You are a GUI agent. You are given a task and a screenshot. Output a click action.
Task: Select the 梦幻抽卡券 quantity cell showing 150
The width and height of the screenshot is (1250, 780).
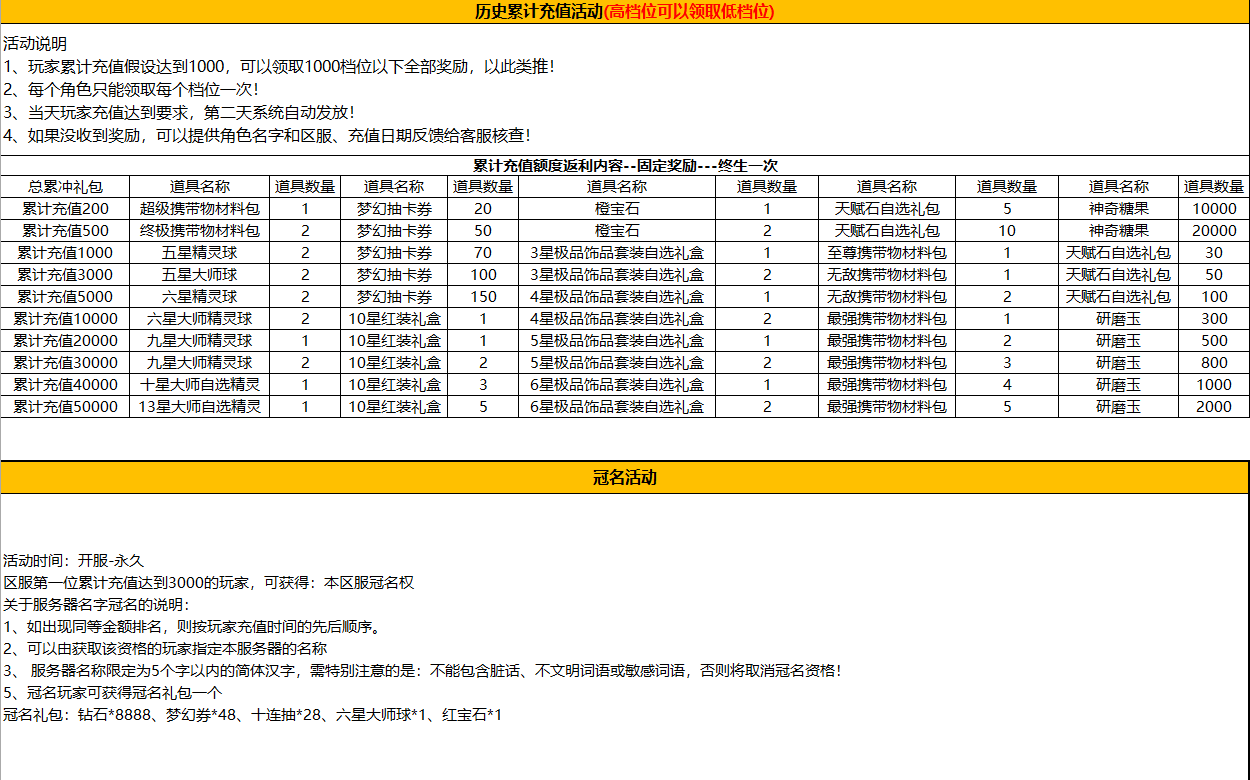point(483,297)
